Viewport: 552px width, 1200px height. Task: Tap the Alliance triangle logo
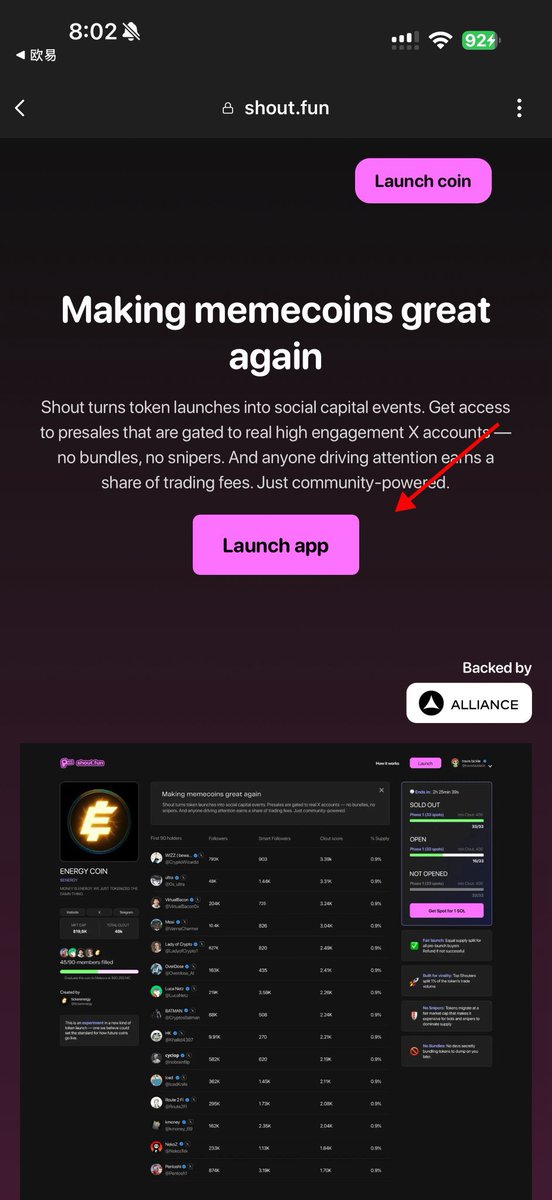click(431, 703)
